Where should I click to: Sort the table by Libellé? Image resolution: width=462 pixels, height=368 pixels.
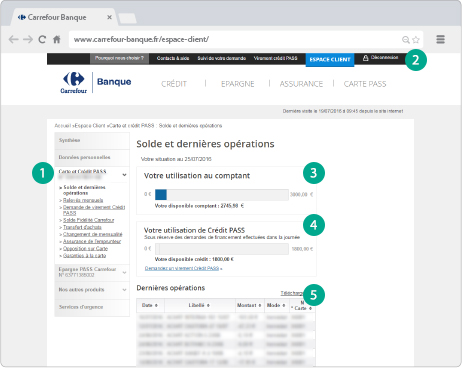point(199,305)
